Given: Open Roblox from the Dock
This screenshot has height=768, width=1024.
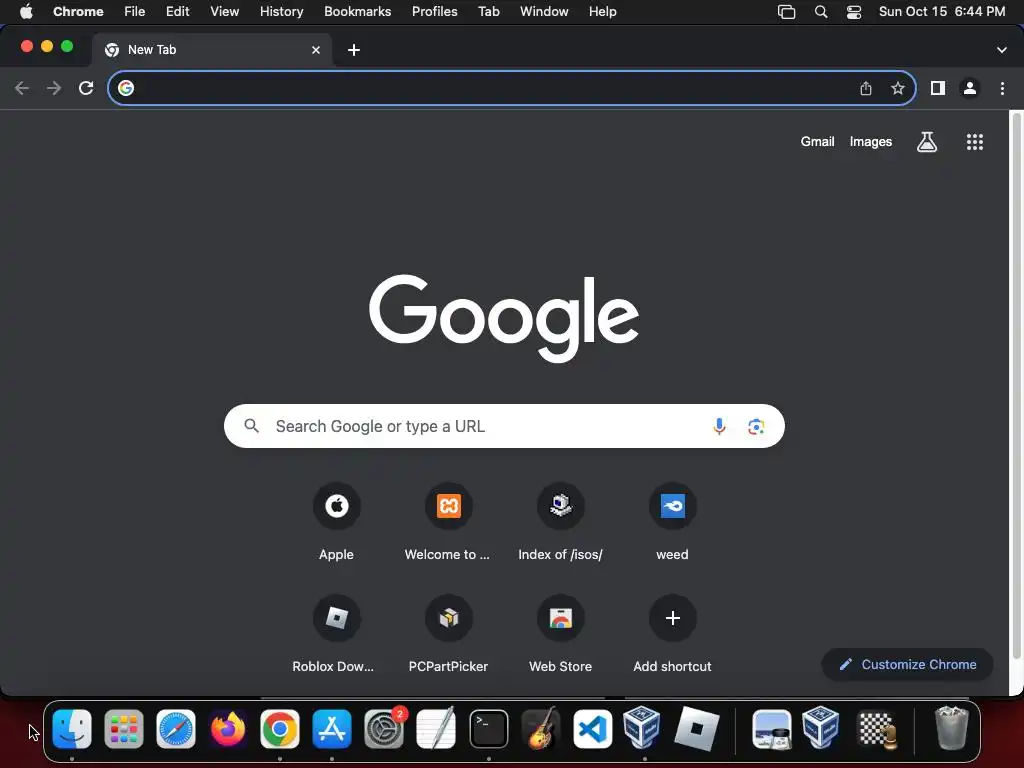Looking at the screenshot, I should 697,729.
